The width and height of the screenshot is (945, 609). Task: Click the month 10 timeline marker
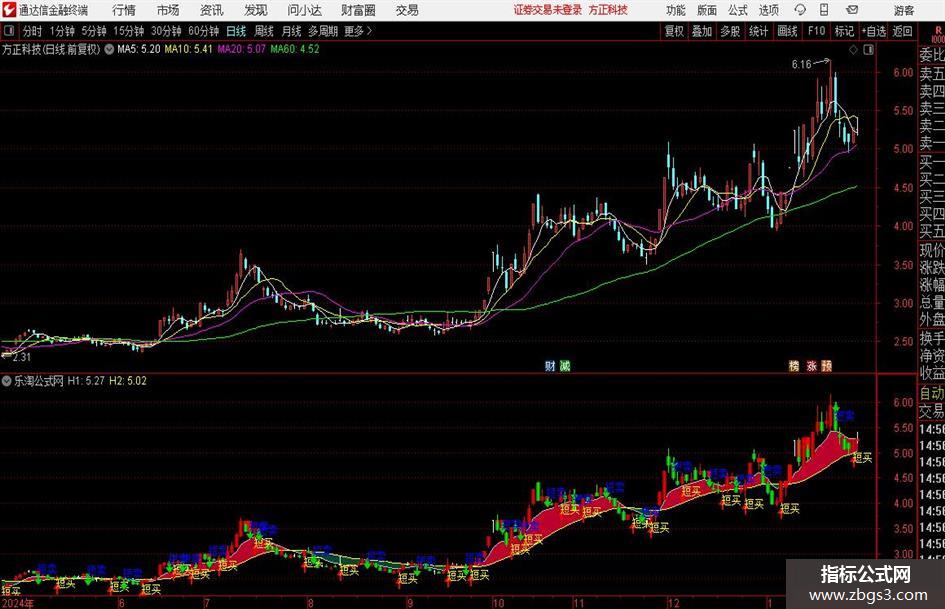[x=498, y=603]
